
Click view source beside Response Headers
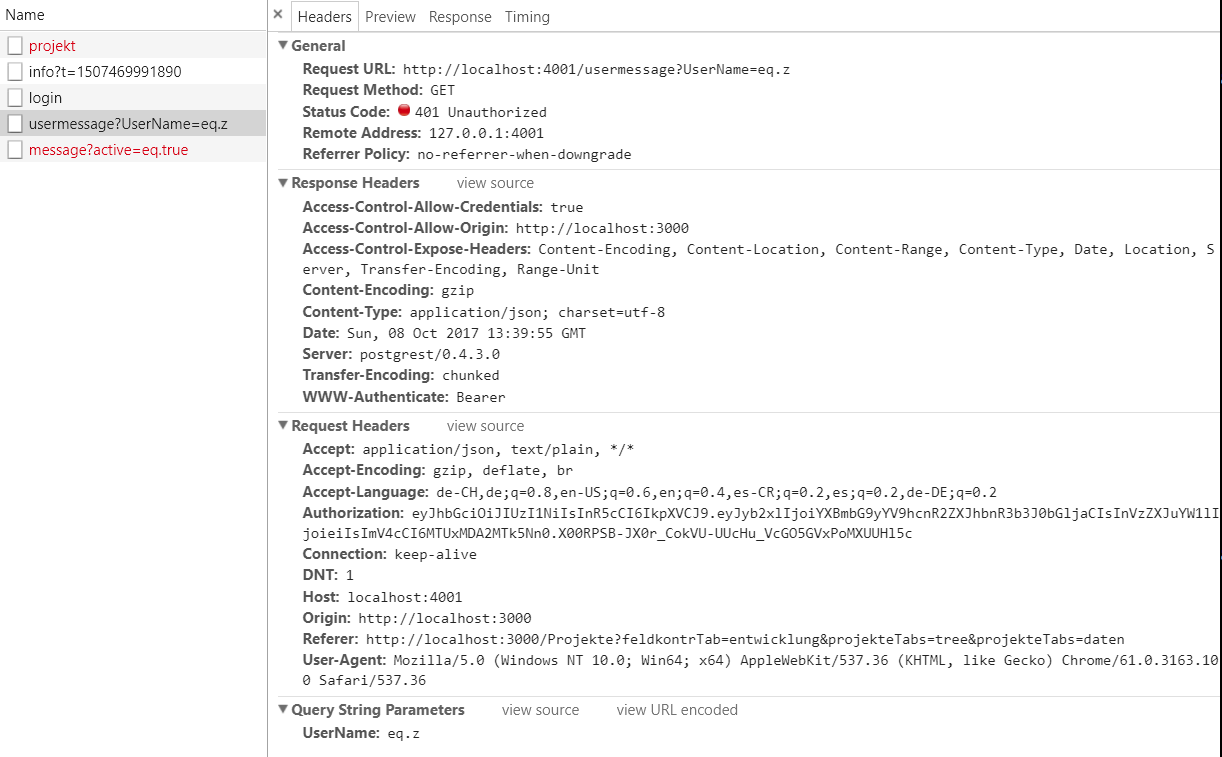click(495, 182)
